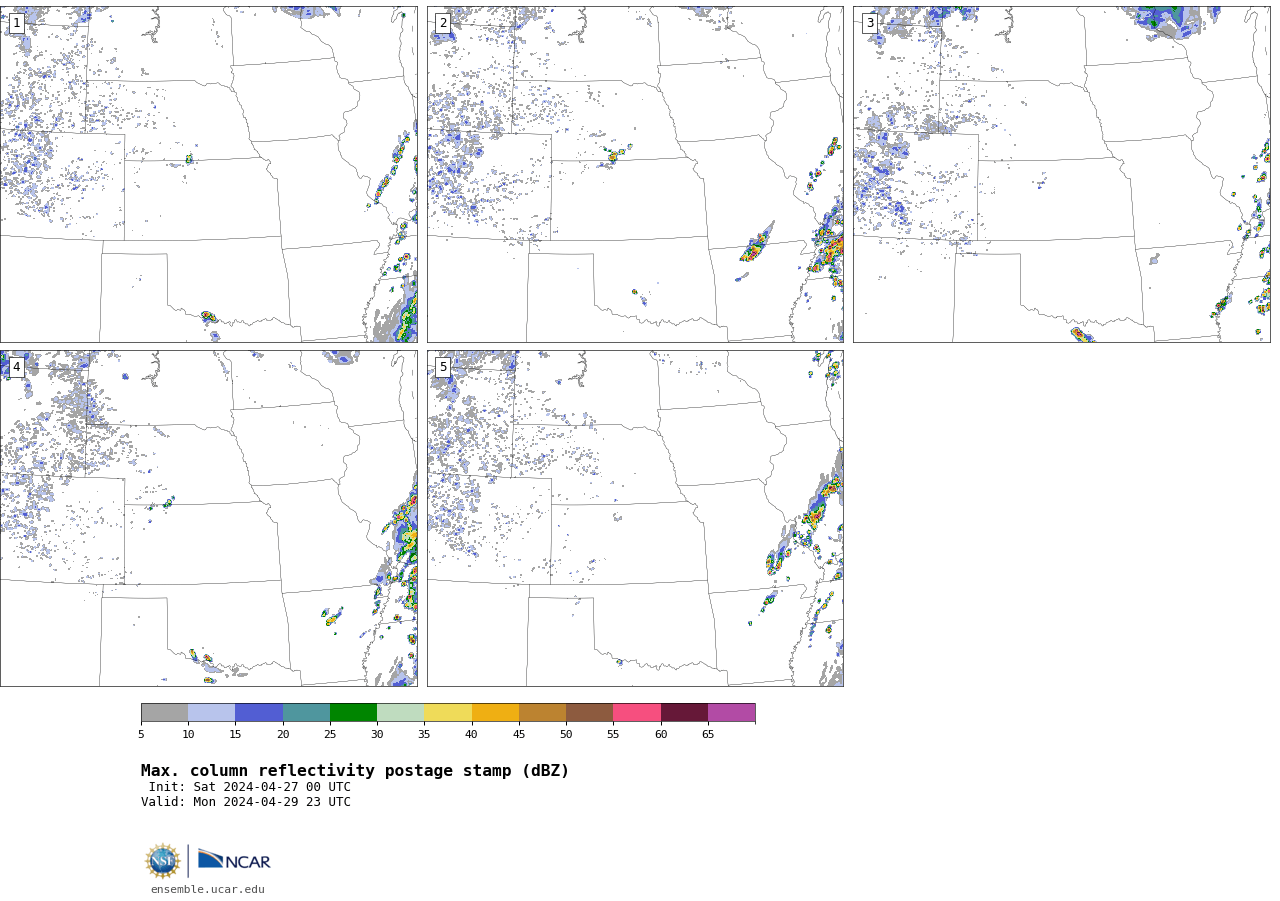Click the 'Init: Sat 2024-04-27 00 UTC' text
1280x901 pixels.
[250, 787]
